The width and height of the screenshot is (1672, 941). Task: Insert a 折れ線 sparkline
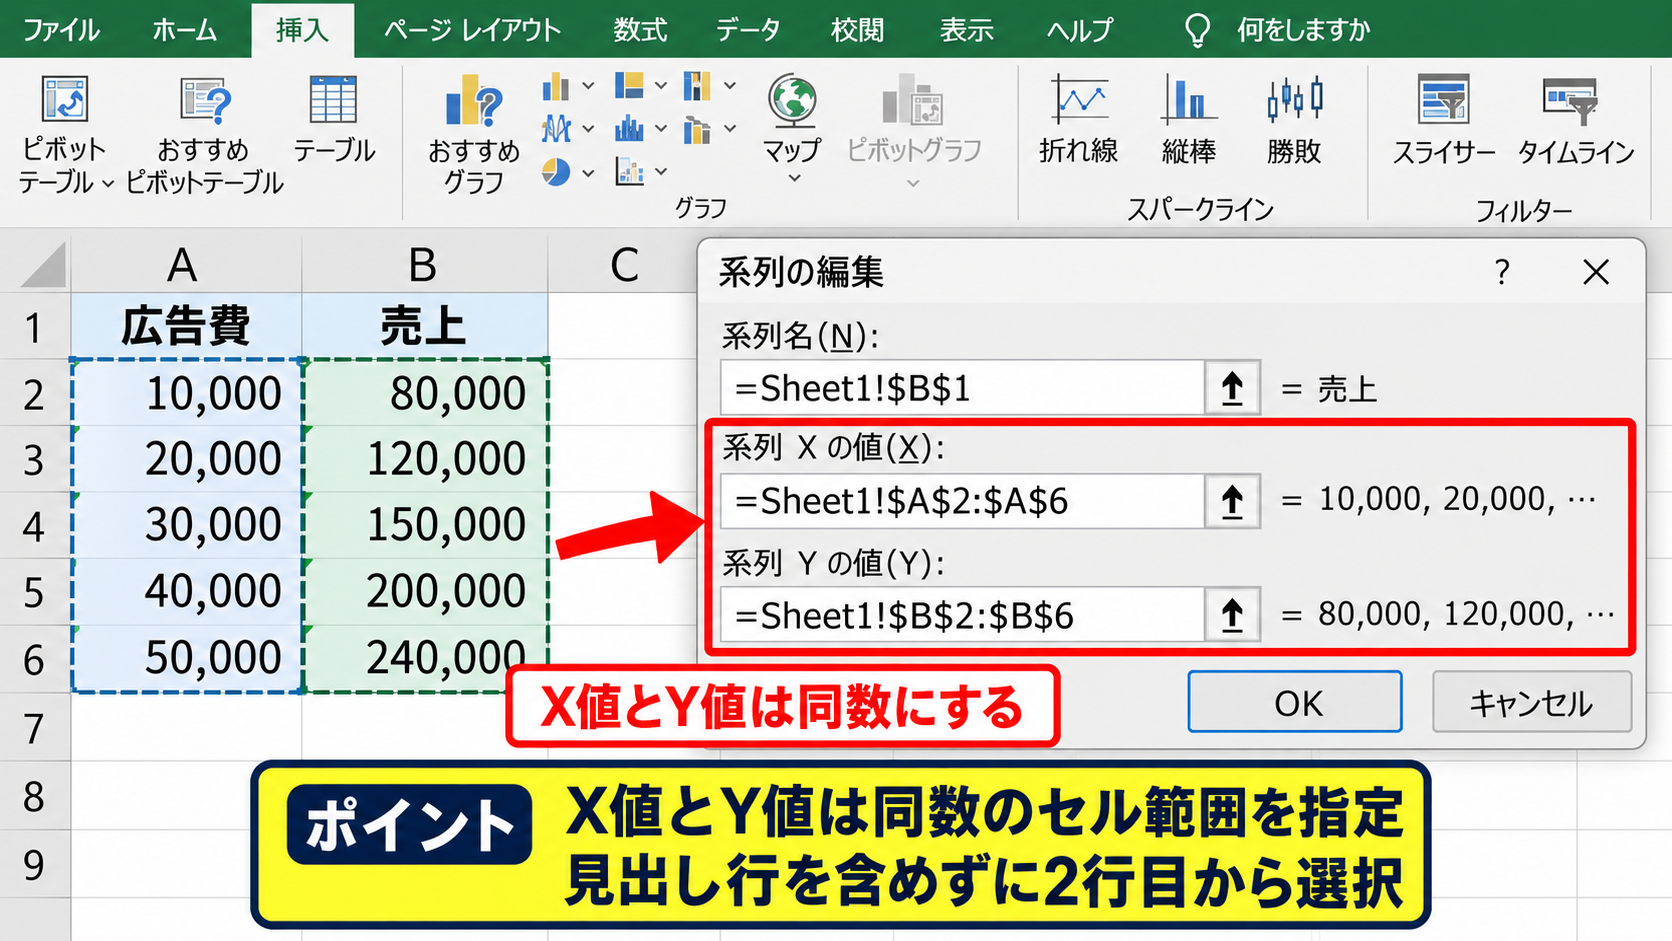[1078, 120]
